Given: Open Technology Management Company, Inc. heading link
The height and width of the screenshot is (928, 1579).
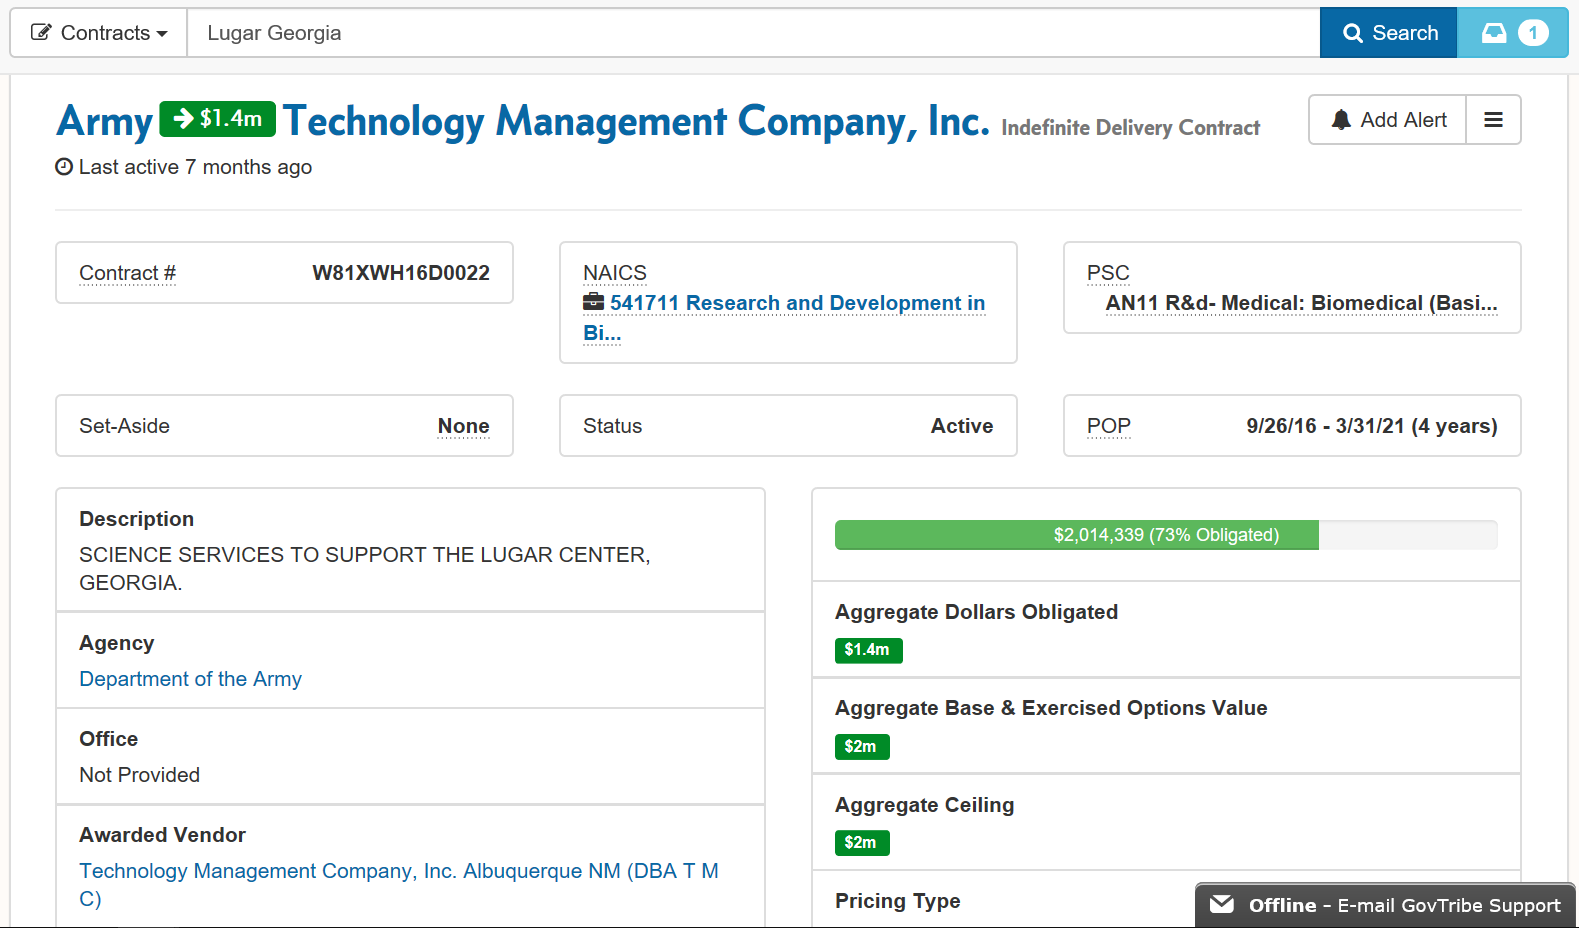Looking at the screenshot, I should coord(636,121).
